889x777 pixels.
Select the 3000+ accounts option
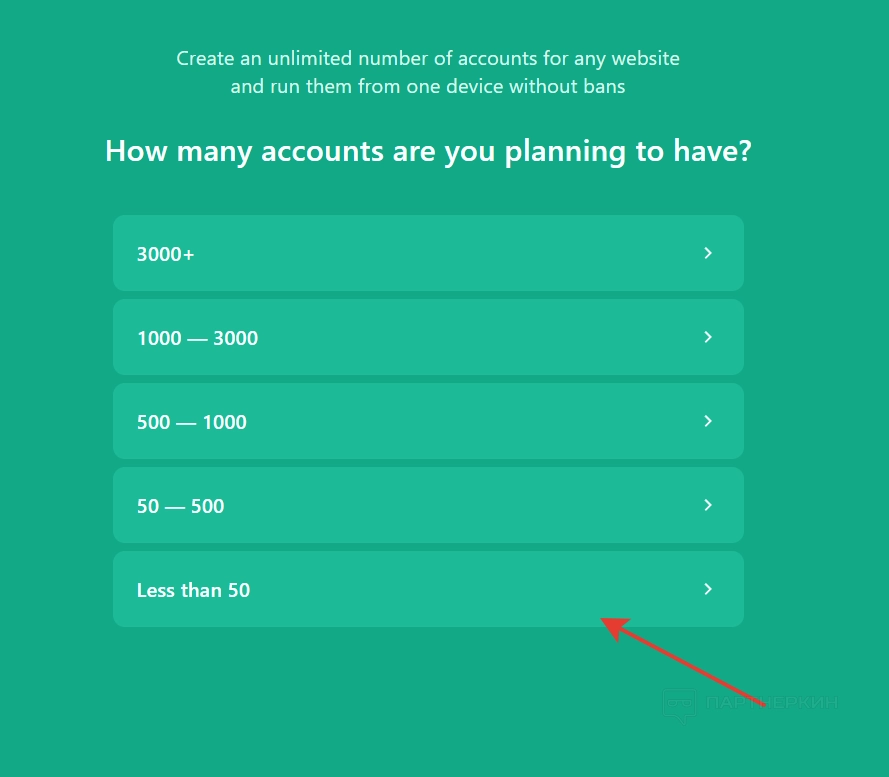(428, 253)
